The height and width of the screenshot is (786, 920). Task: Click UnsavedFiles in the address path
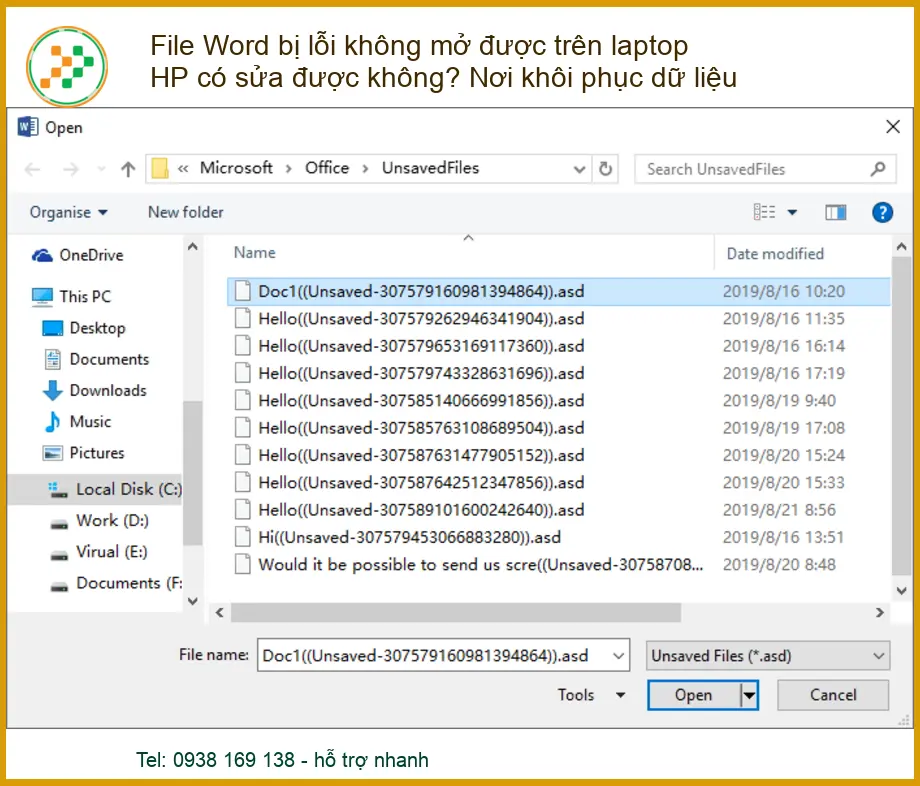pos(430,168)
